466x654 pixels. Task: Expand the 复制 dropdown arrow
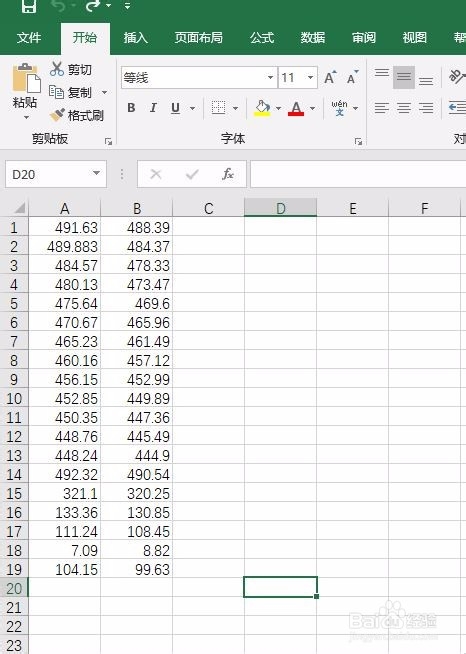105,92
